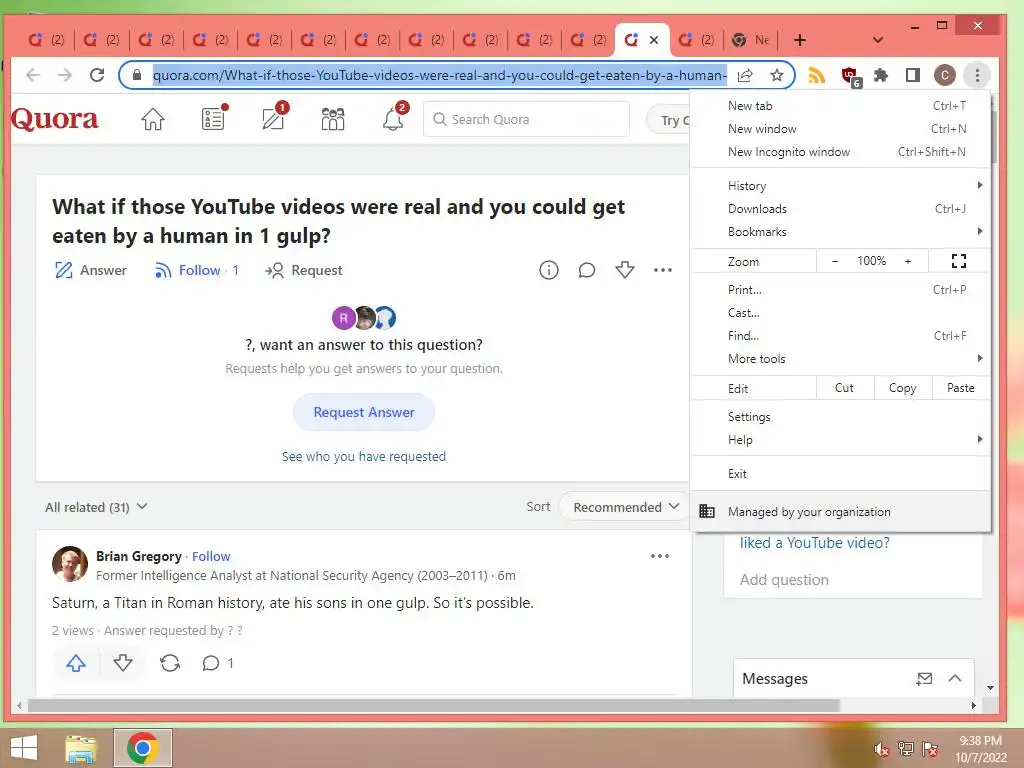Downvote the question with arrow icon
1024x768 pixels.
pyautogui.click(x=625, y=270)
